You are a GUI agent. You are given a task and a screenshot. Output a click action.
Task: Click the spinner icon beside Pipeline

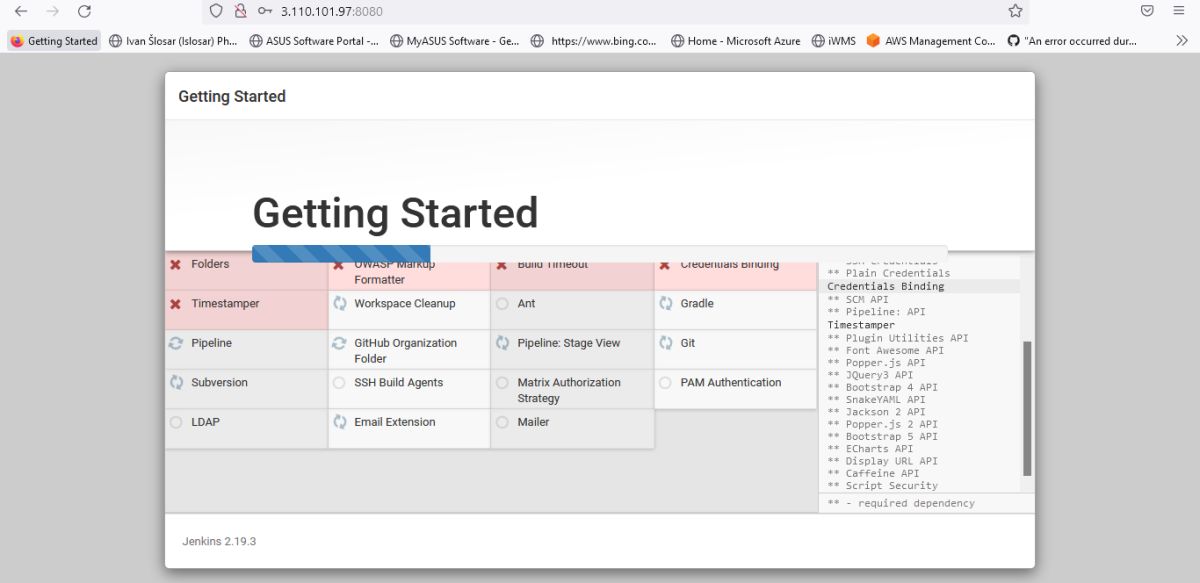[176, 343]
